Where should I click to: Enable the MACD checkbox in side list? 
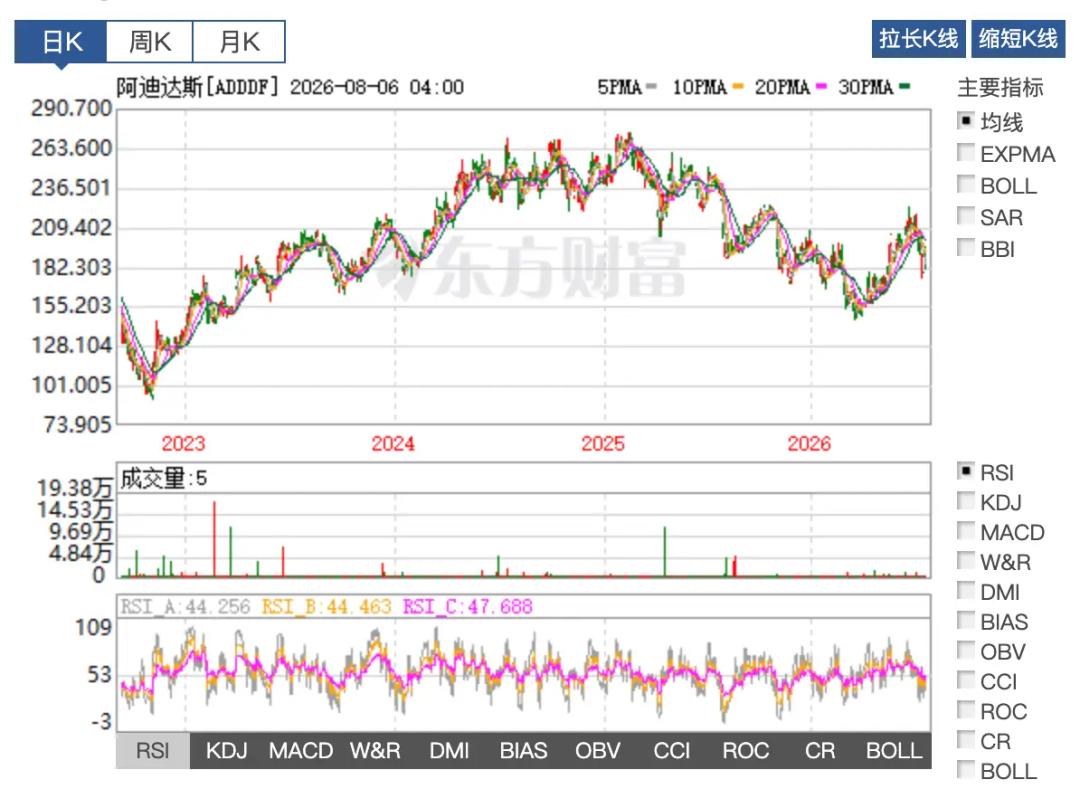pyautogui.click(x=966, y=532)
